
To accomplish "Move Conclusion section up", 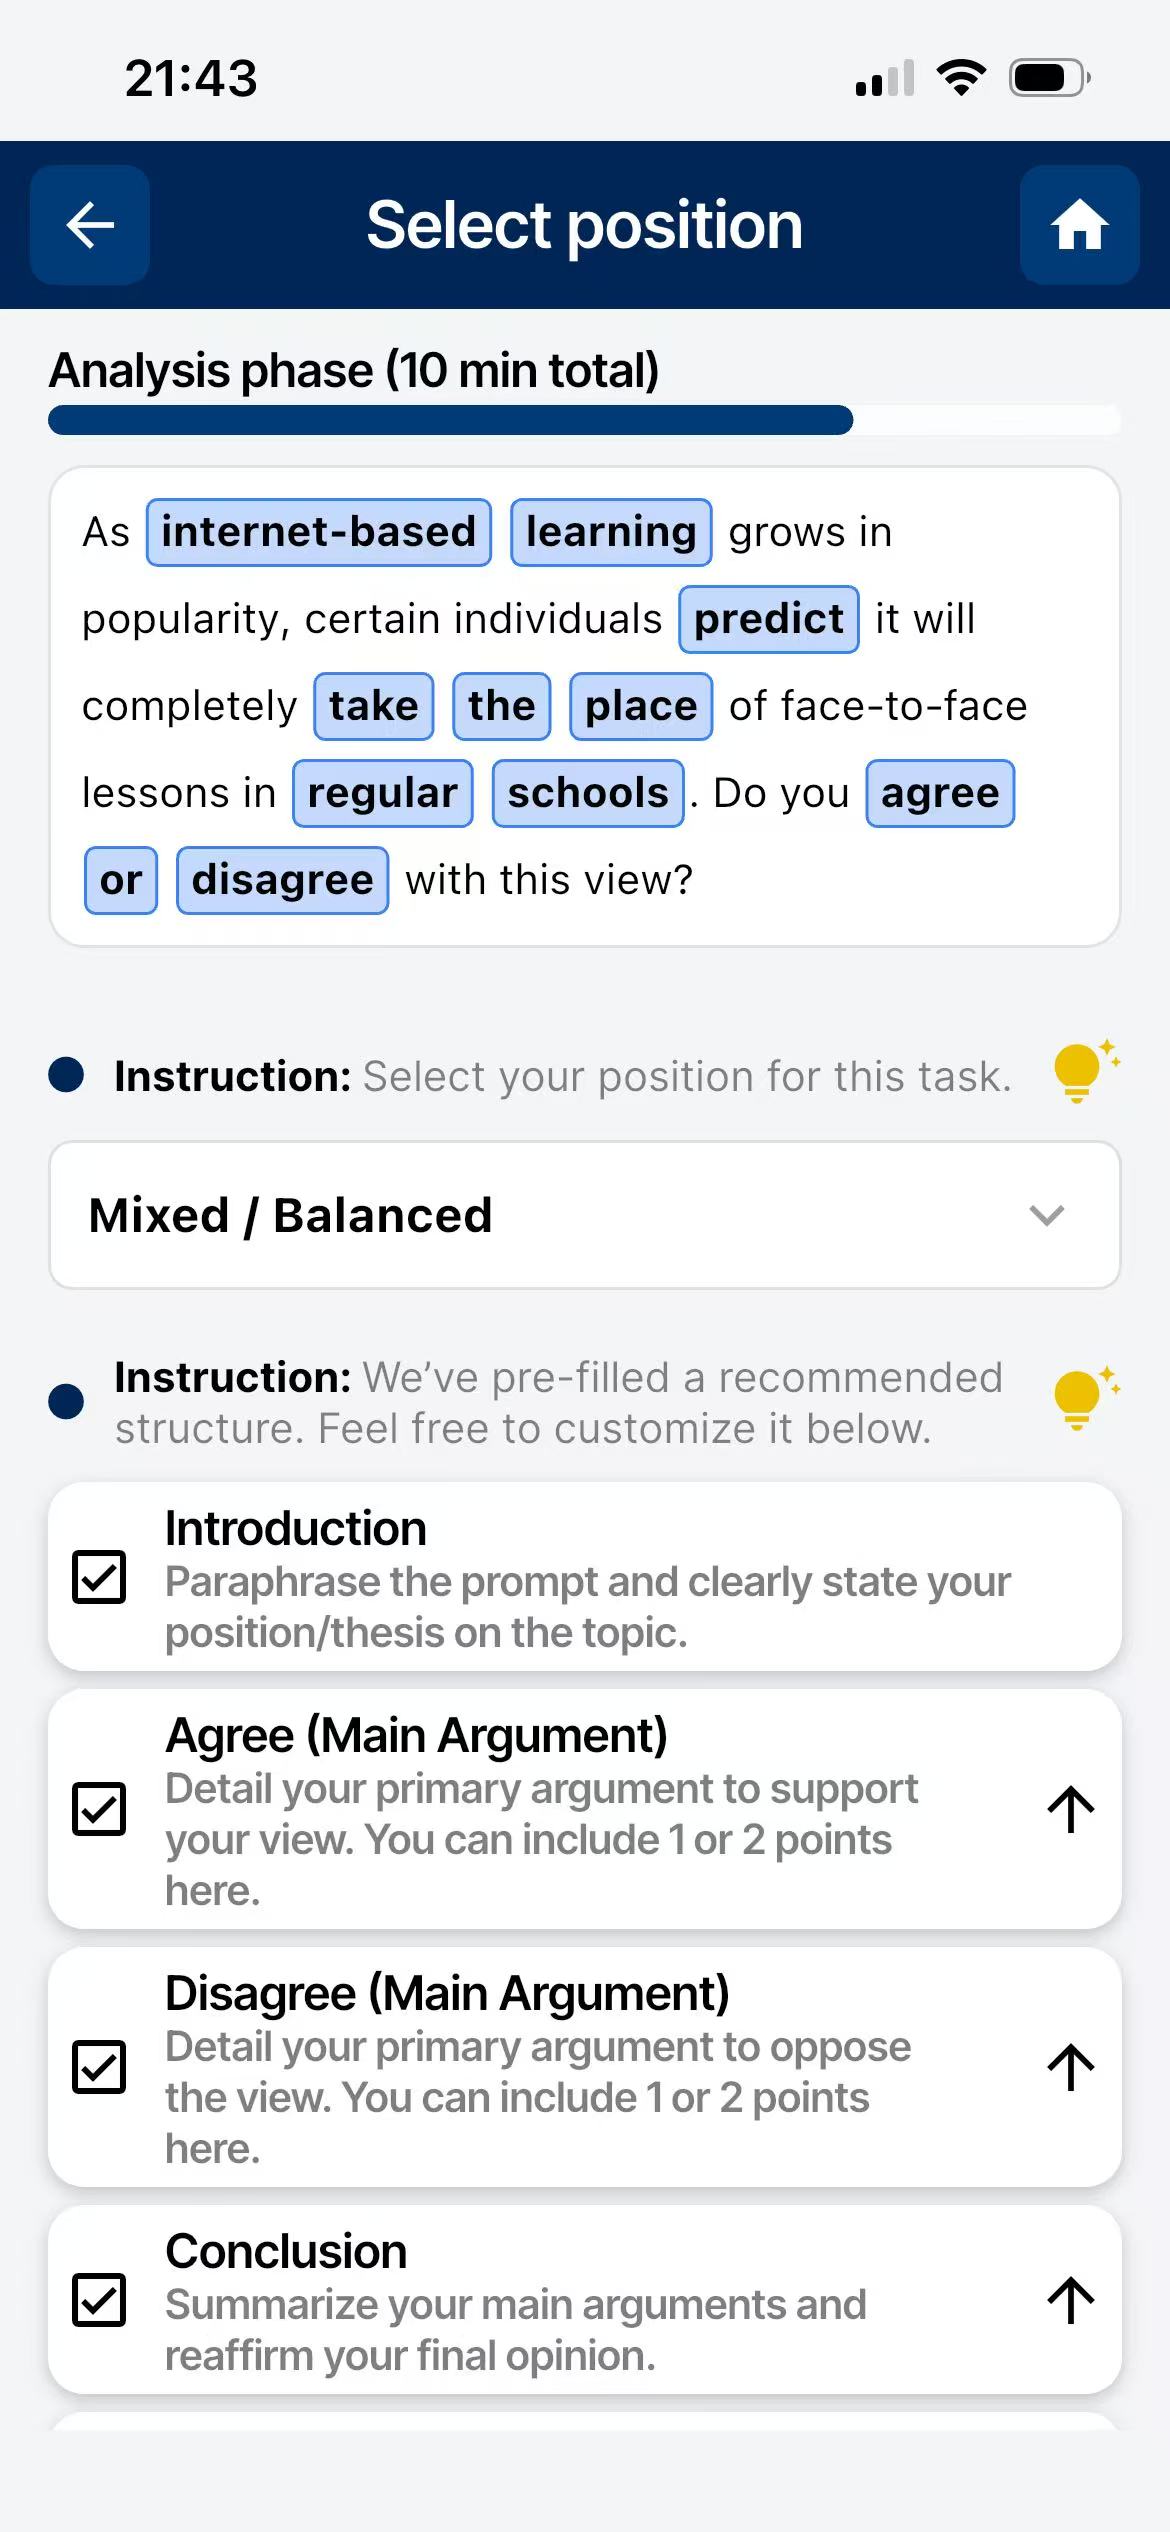I will click(x=1070, y=2300).
